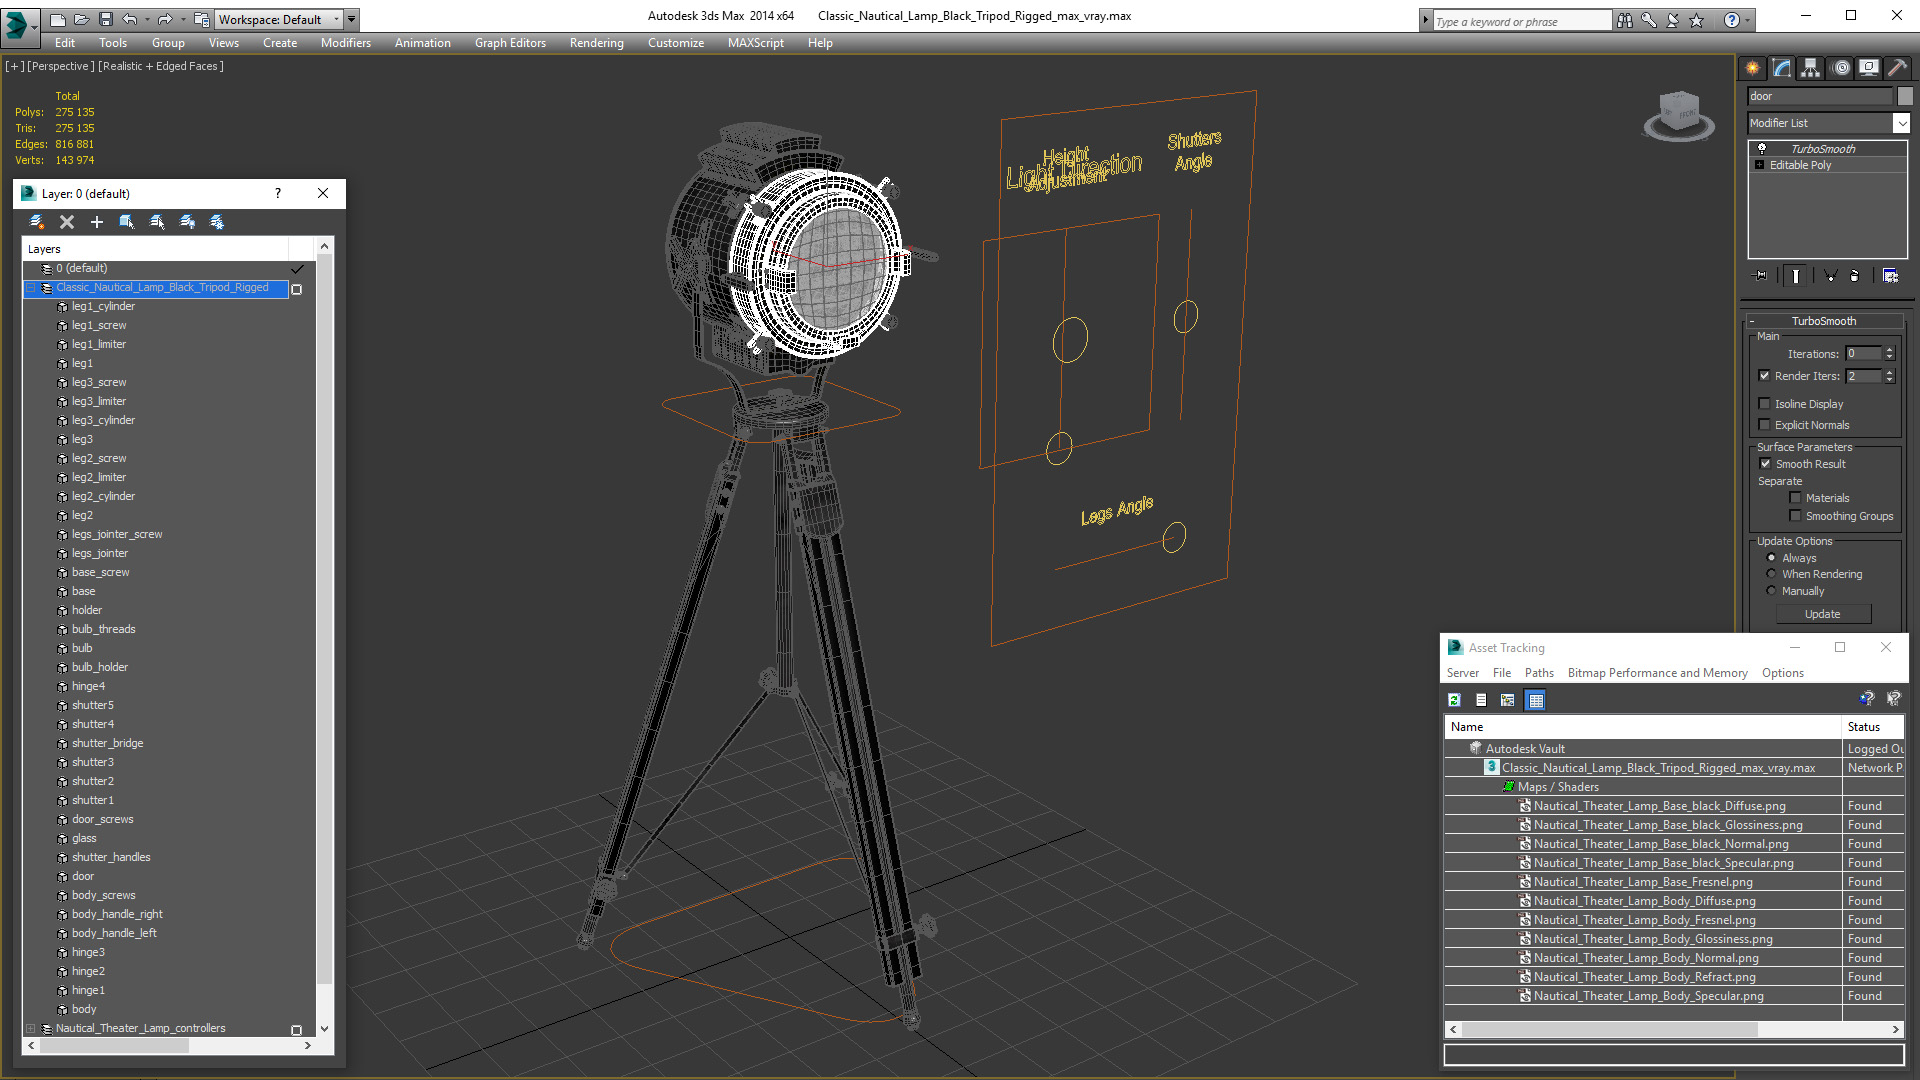Open the Graph Editors menu

click(x=510, y=43)
